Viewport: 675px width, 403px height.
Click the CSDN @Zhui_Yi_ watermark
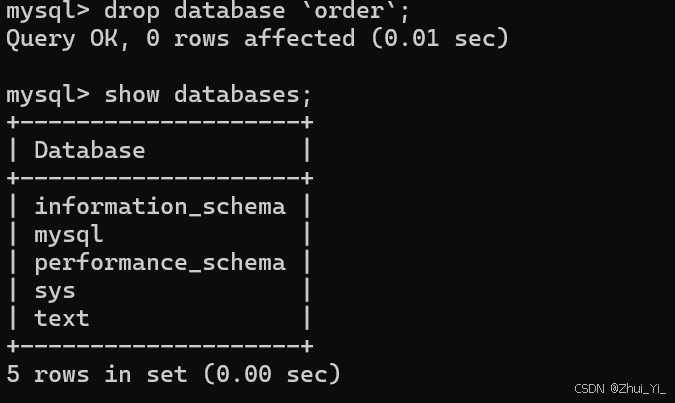coord(620,389)
